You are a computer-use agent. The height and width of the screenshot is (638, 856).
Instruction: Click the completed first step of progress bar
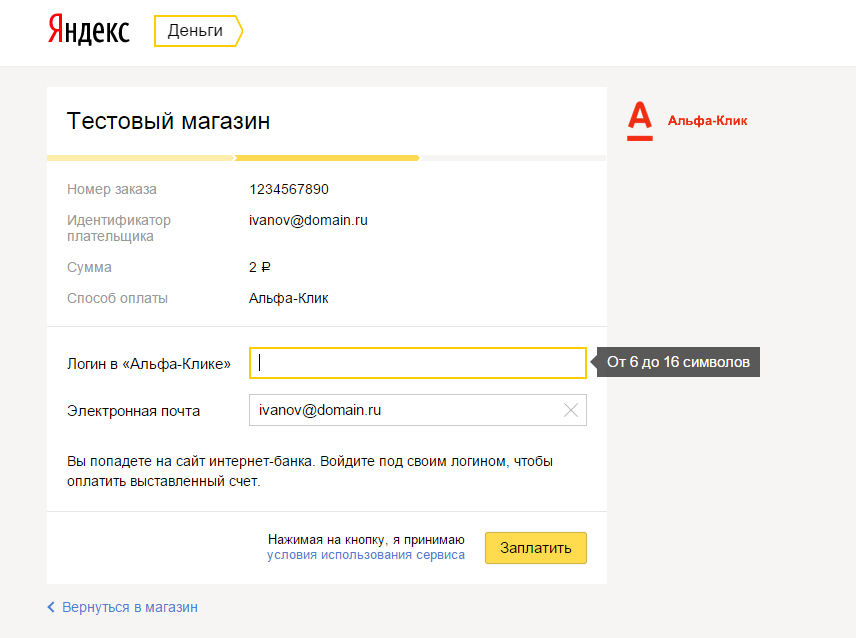[140, 158]
